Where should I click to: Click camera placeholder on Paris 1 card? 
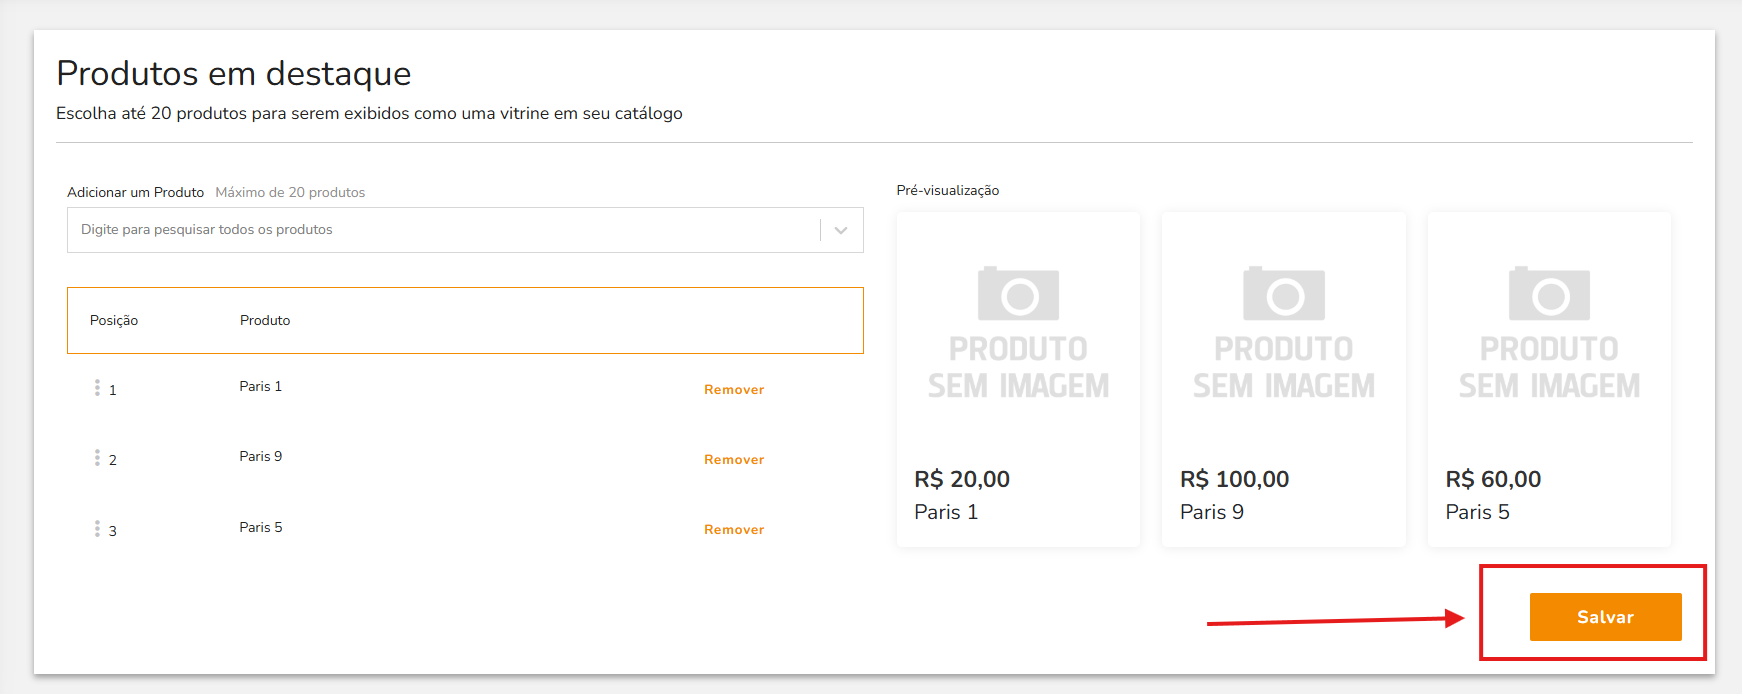(1018, 294)
